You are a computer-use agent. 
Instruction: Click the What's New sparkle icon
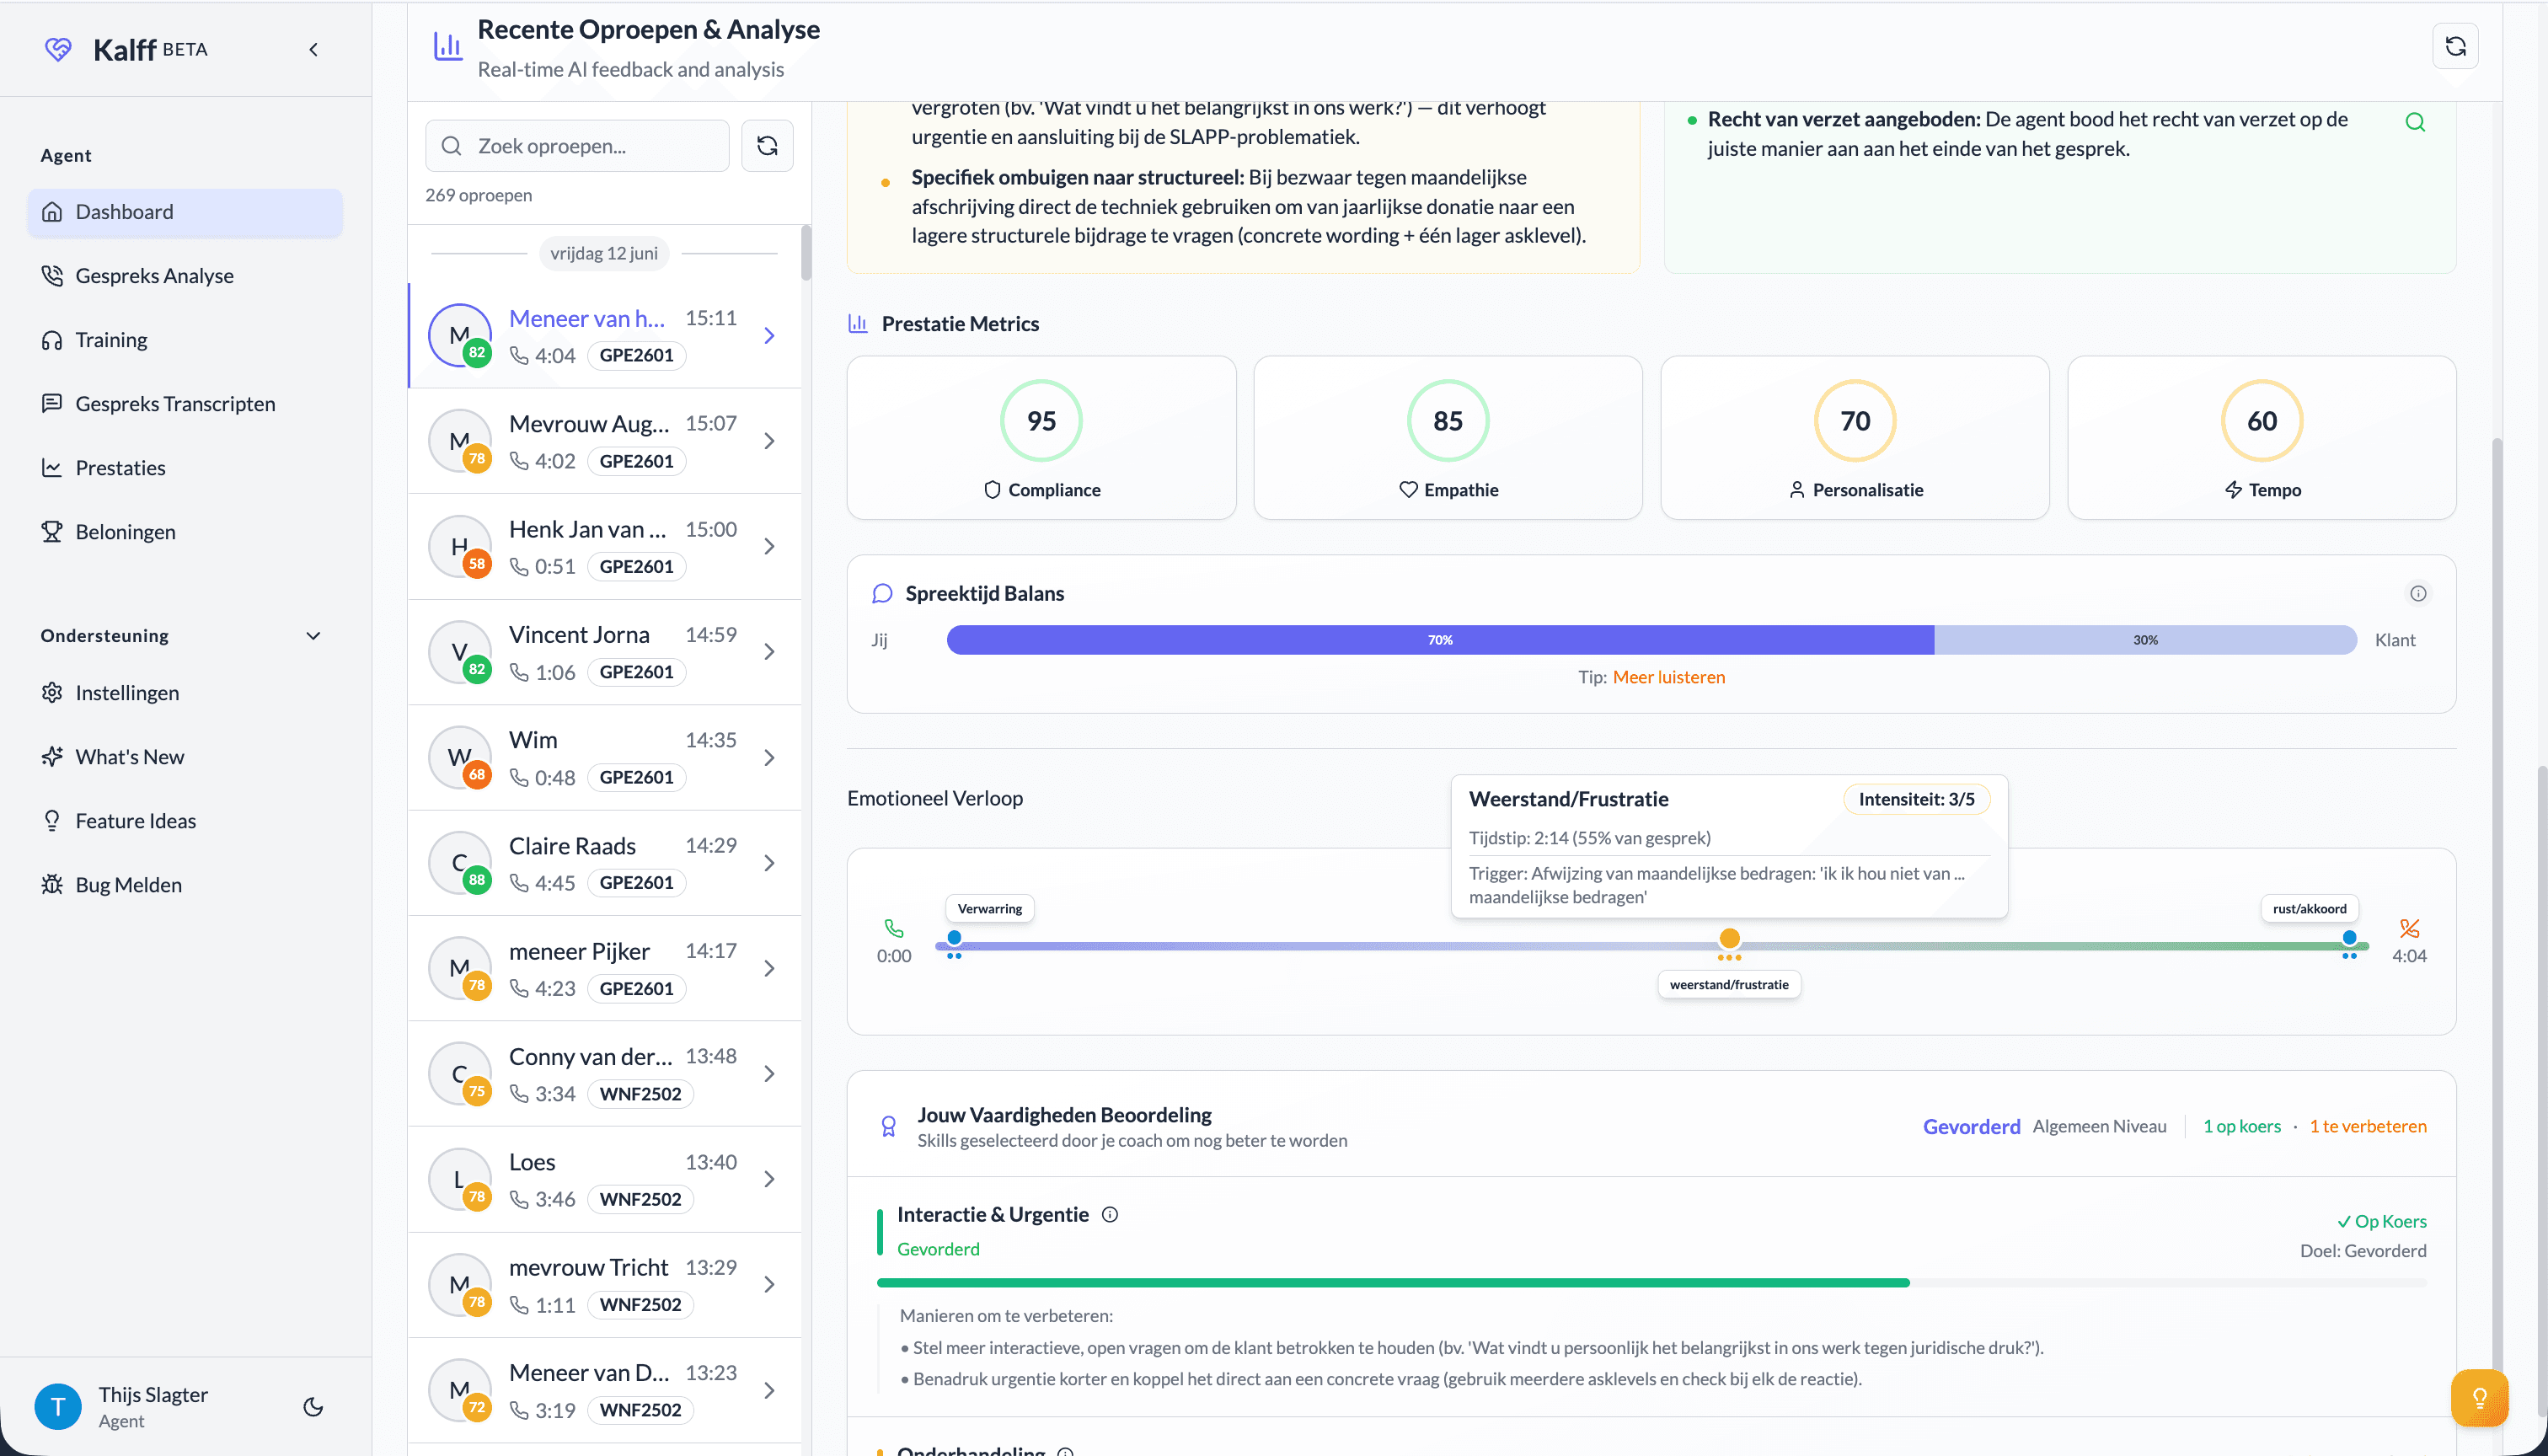pos(52,756)
